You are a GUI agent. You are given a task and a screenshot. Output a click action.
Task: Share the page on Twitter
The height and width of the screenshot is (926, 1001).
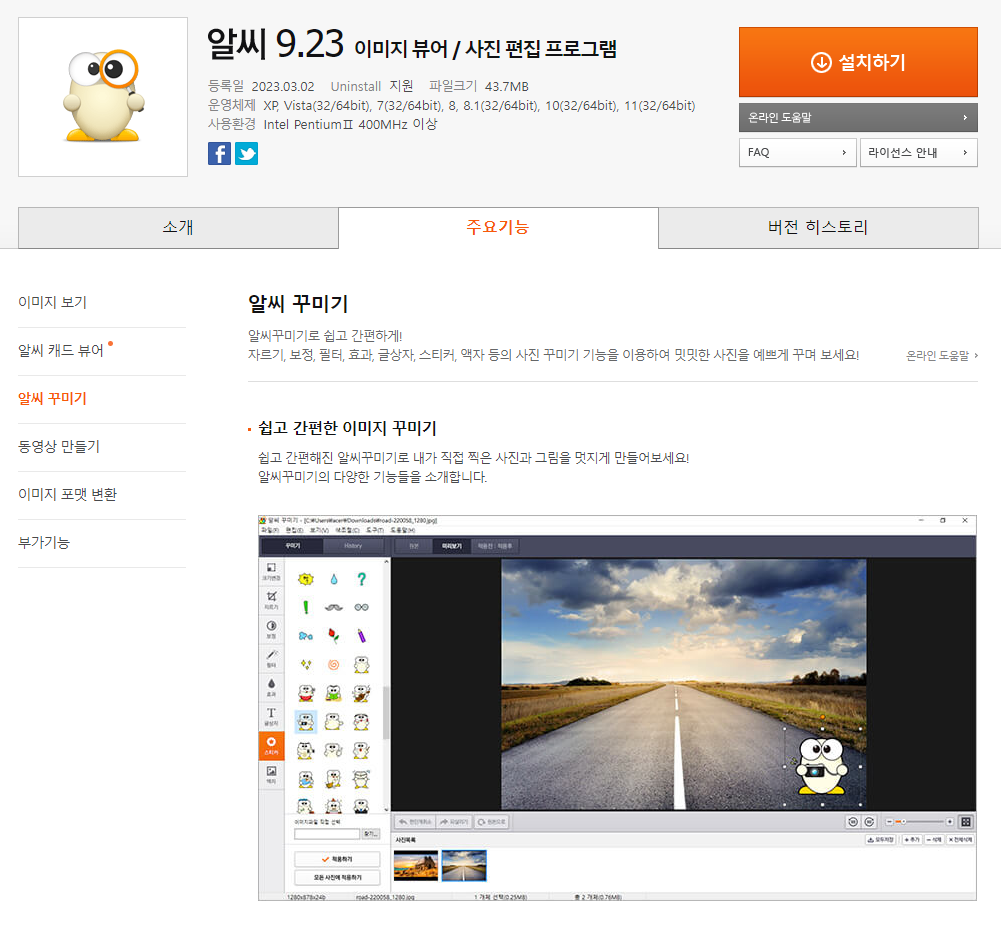246,154
